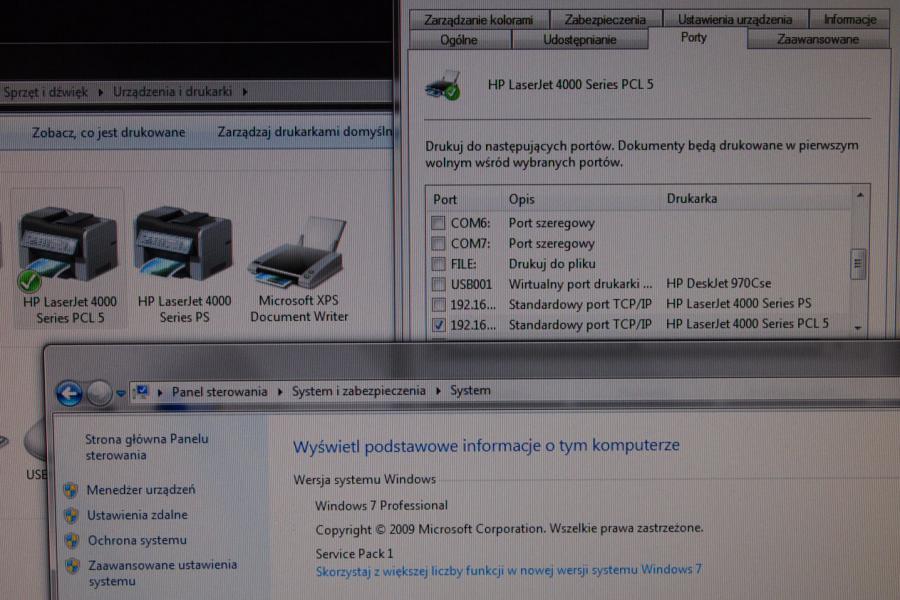Untick checked port of LaserJet 4000 PCL 5

439,324
